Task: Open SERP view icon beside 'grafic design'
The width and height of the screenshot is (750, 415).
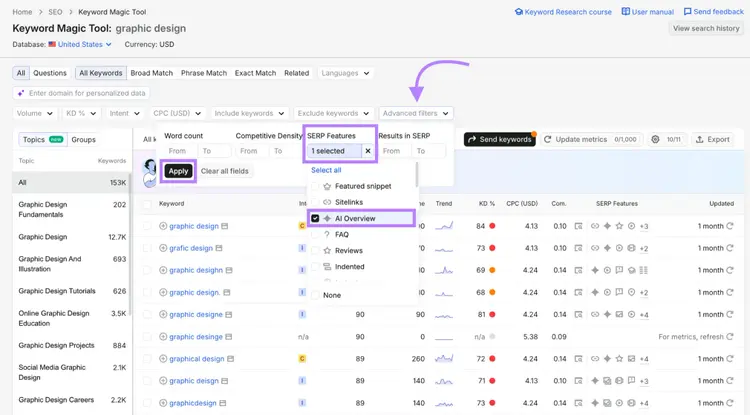Action: [219, 248]
